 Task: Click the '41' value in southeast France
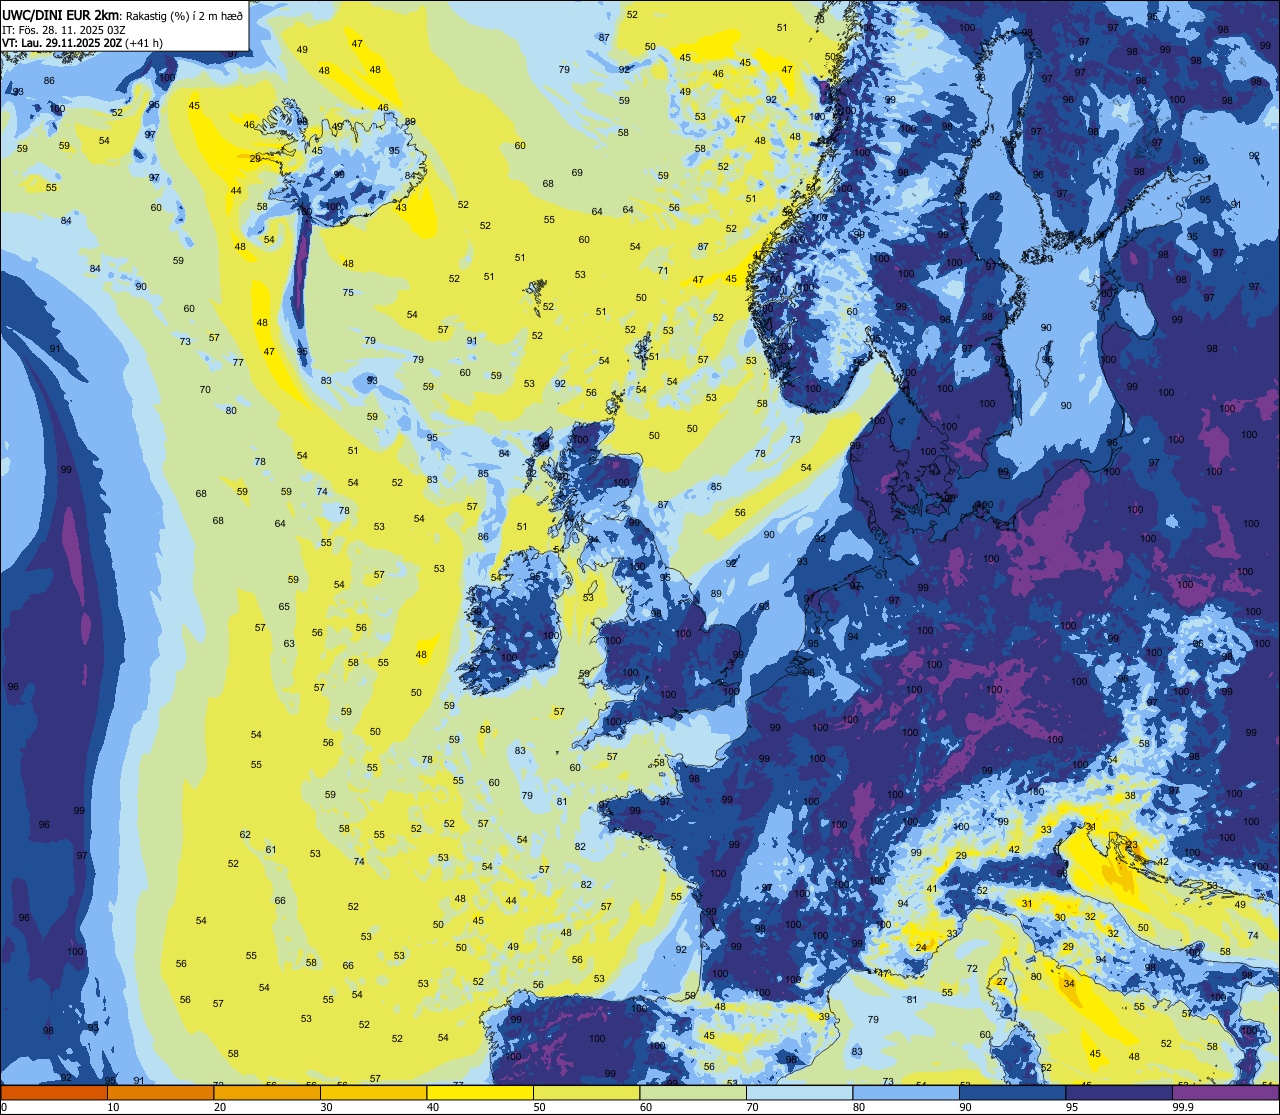(x=931, y=889)
